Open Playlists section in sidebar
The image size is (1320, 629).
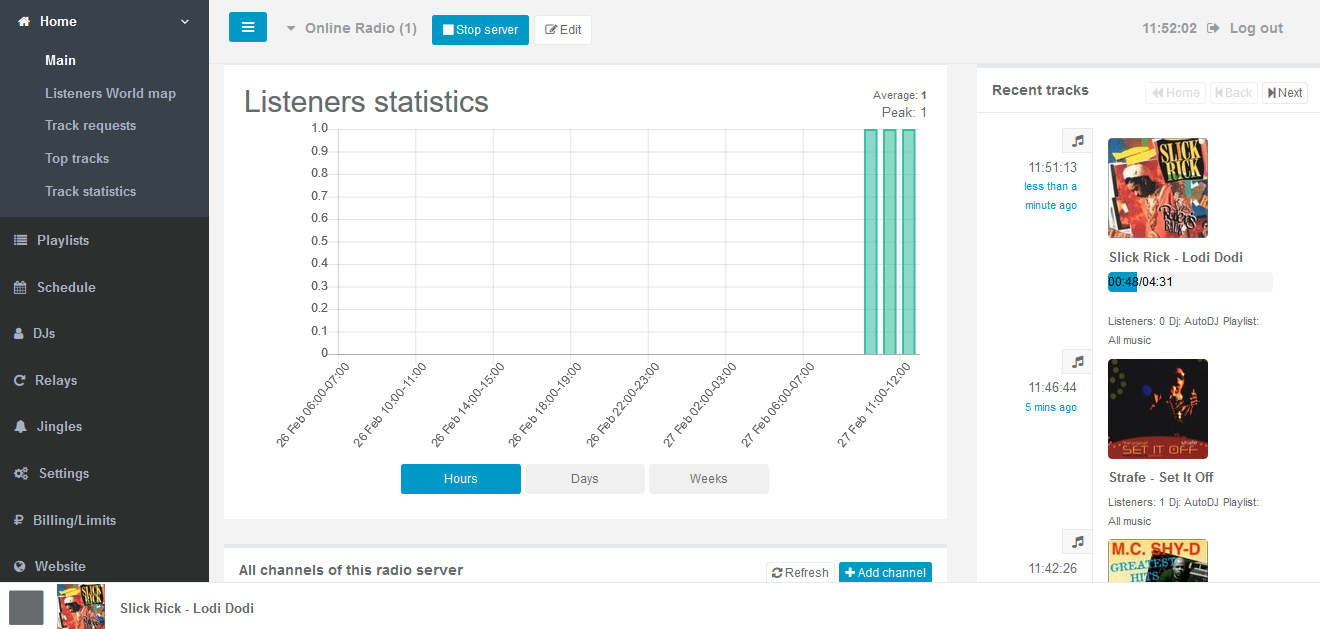click(62, 240)
